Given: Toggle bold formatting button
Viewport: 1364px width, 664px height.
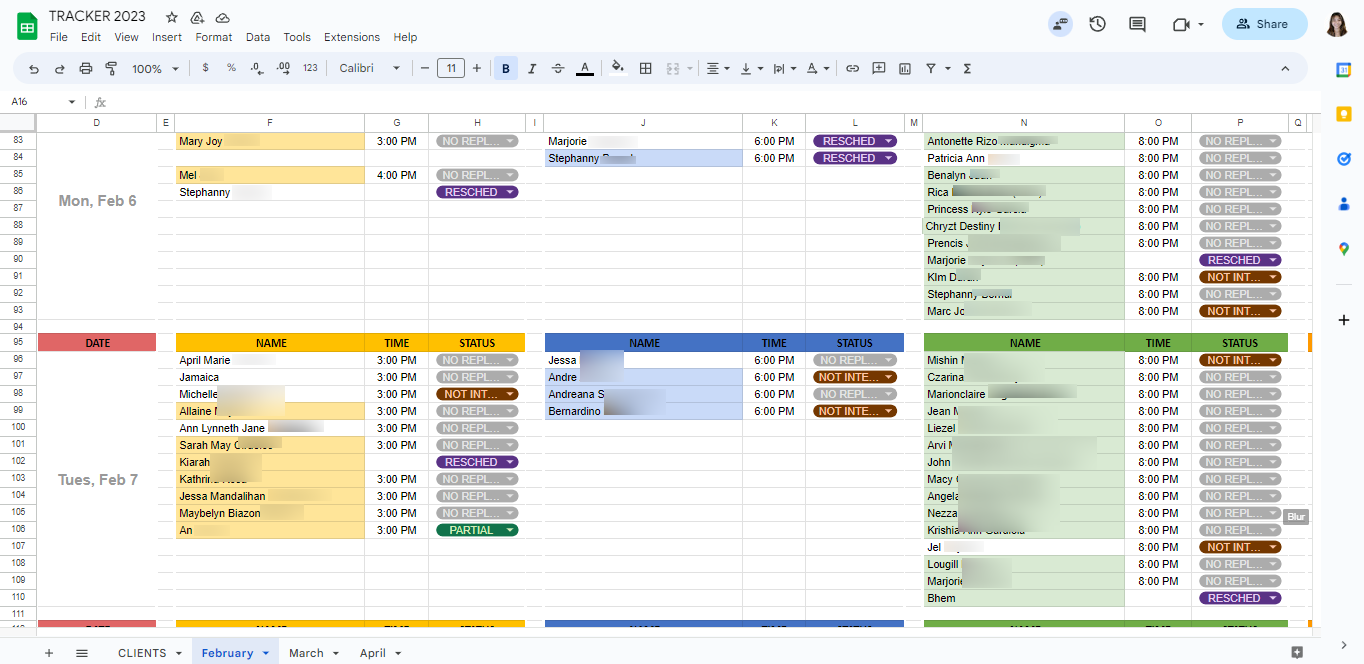Looking at the screenshot, I should coord(506,69).
